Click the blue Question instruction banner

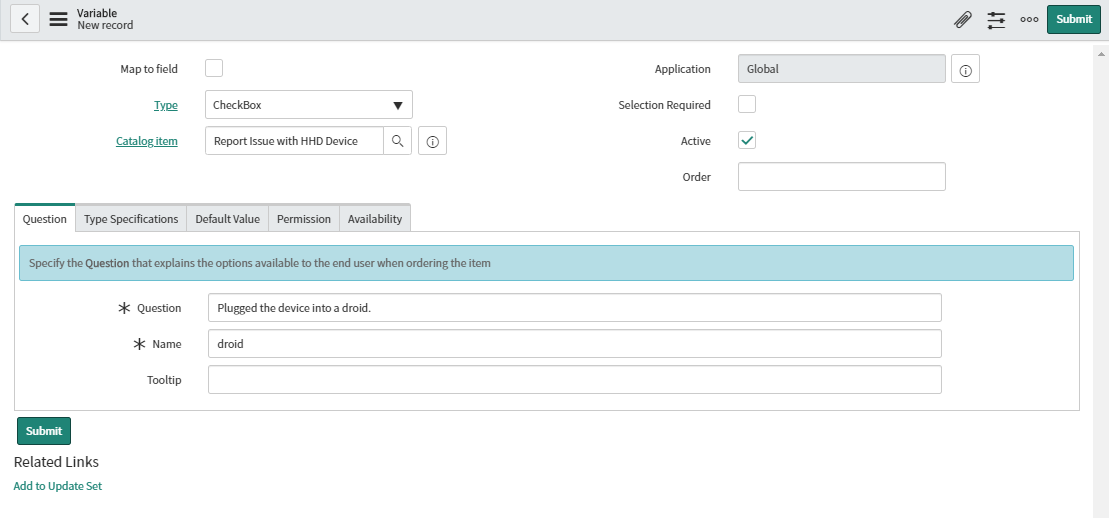coord(546,263)
